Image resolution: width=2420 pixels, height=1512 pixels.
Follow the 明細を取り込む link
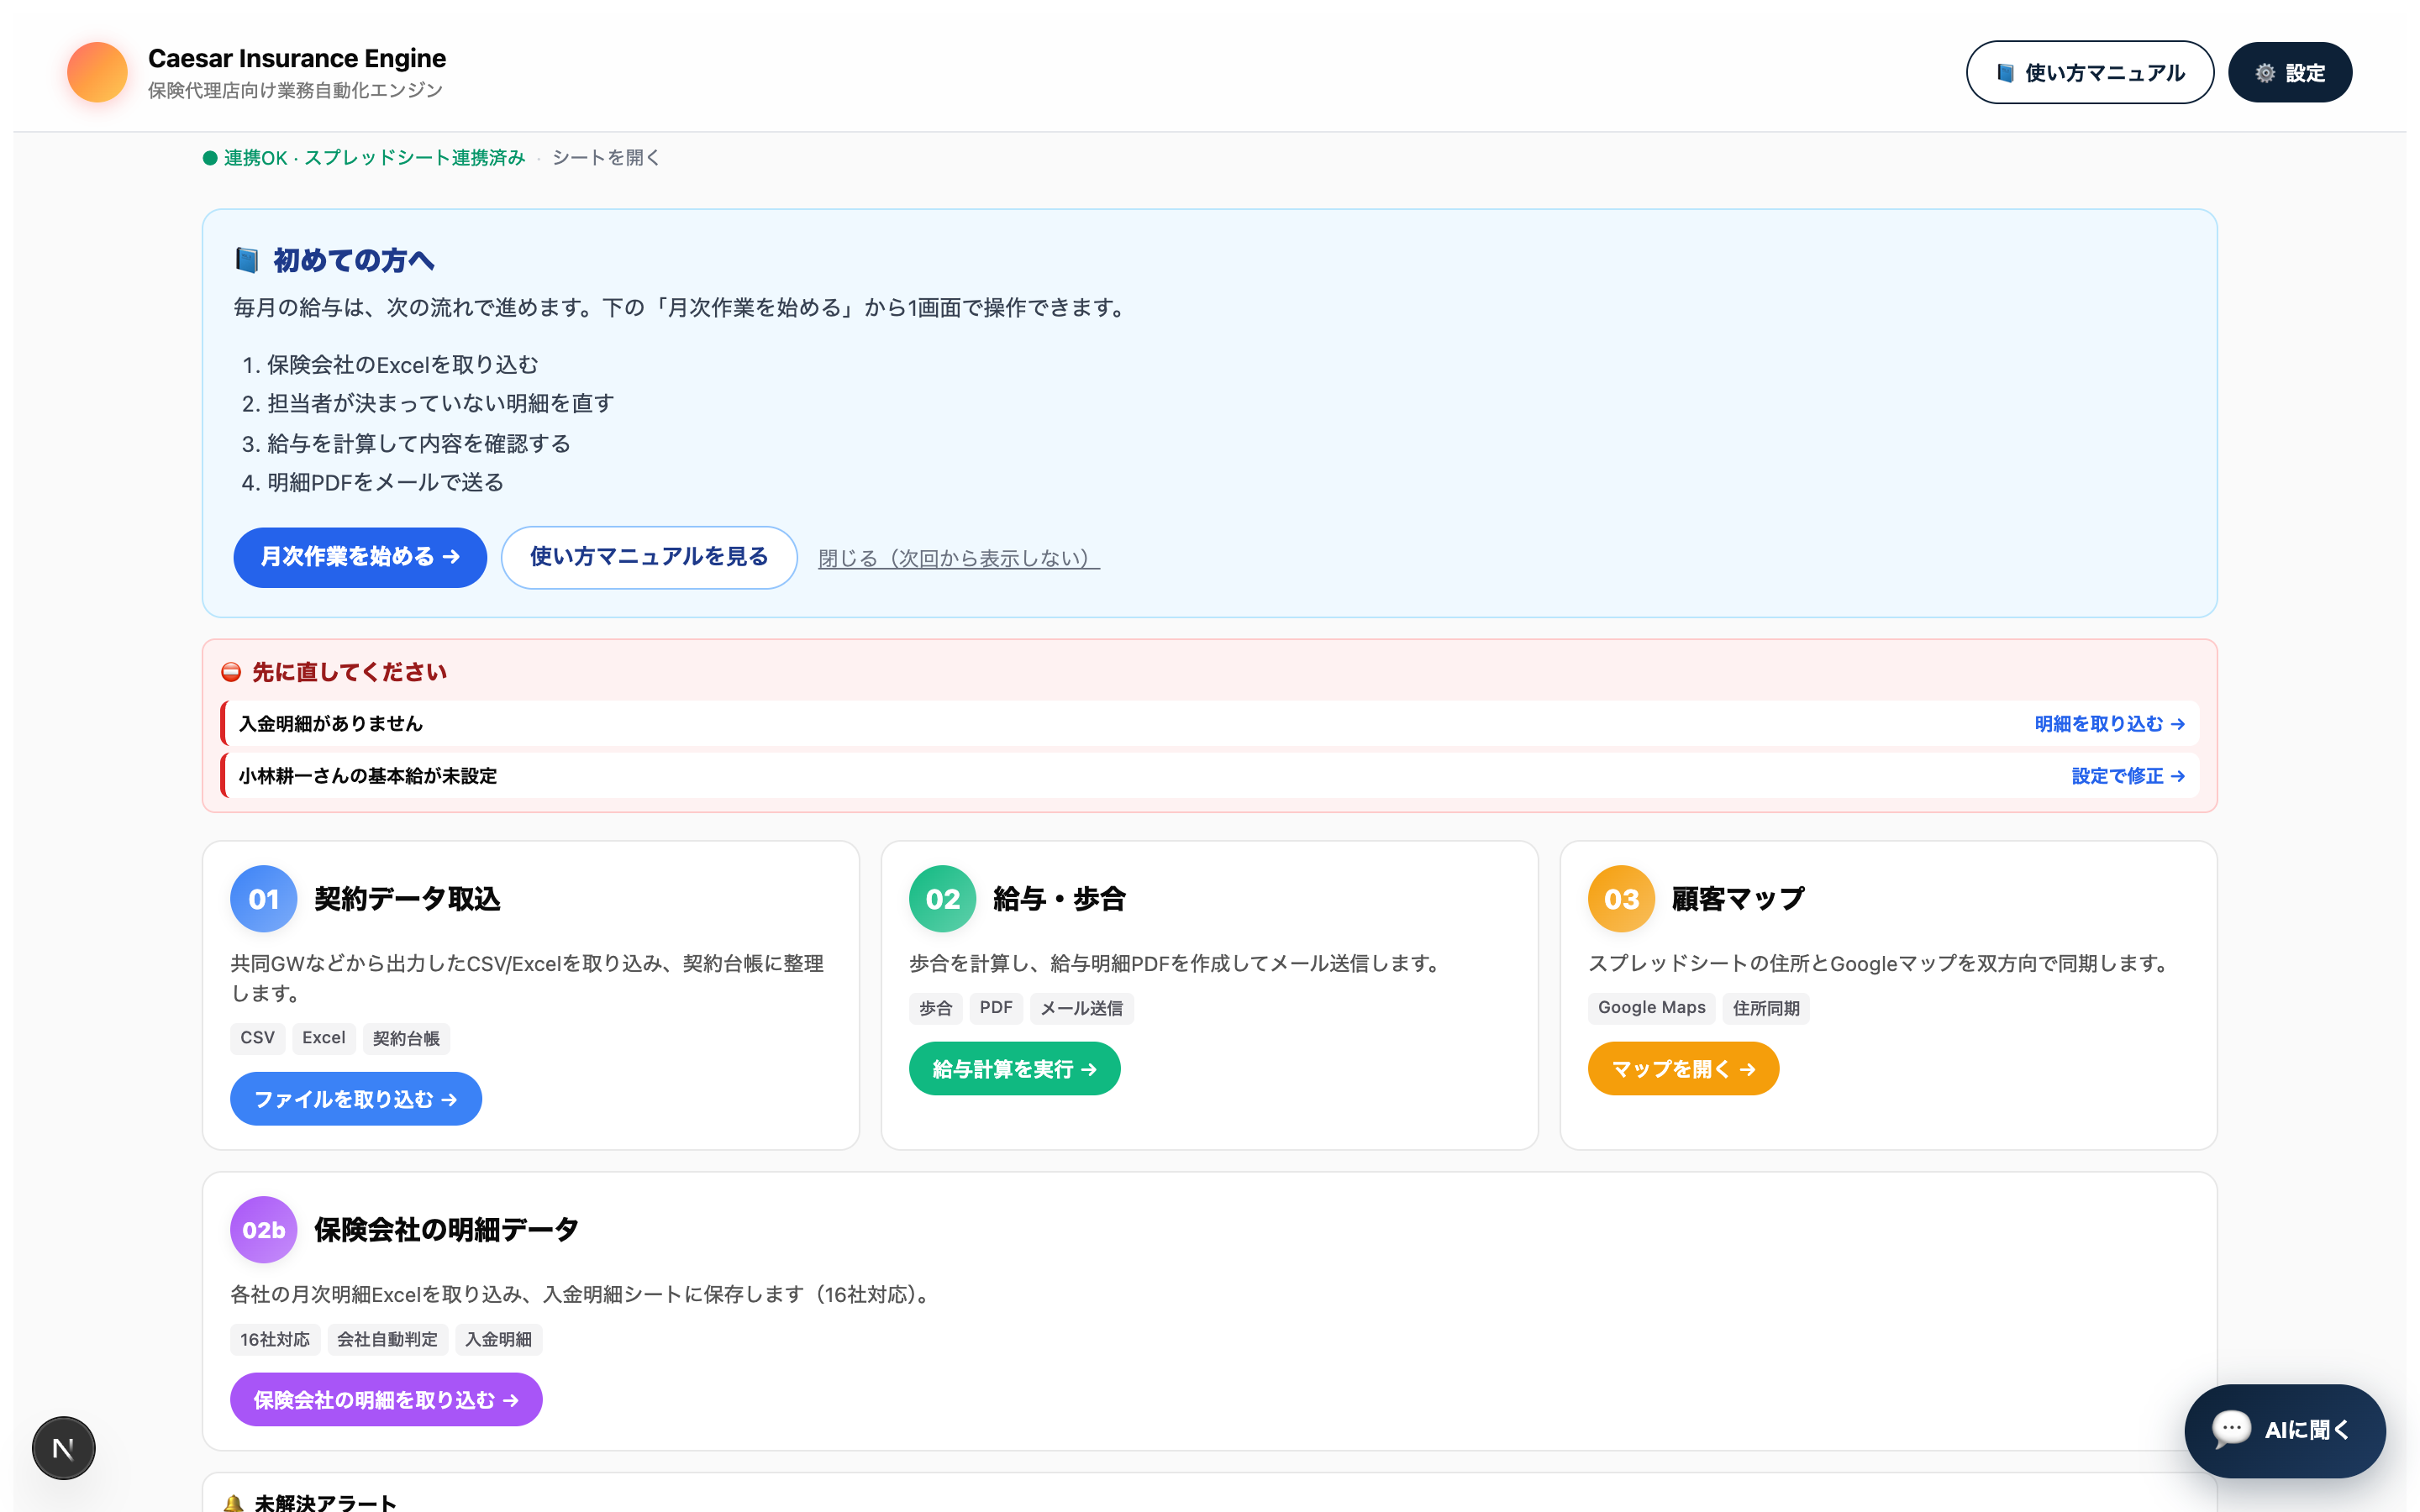tap(2110, 724)
